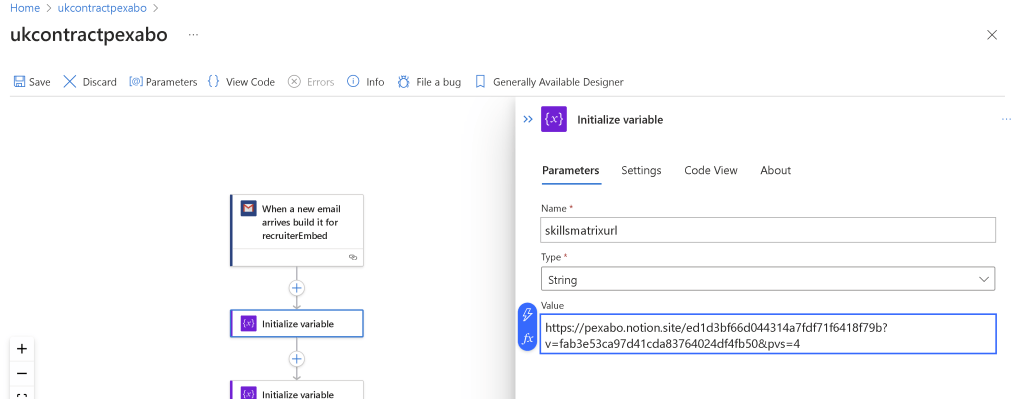
Task: Click the purple Initialize variable panel icon
Action: pos(553,119)
